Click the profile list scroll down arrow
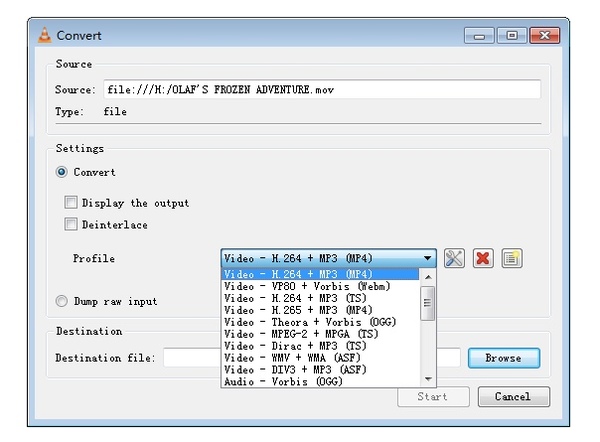 tap(428, 379)
